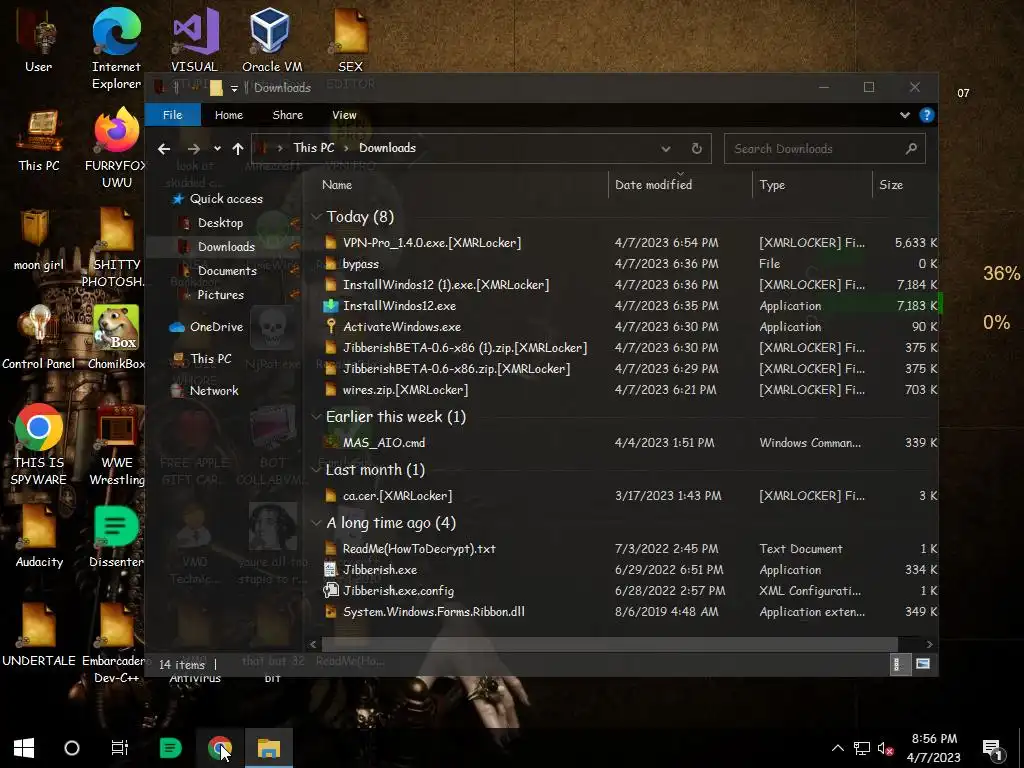The width and height of the screenshot is (1024, 768).
Task: Select OneDrive in navigation pane
Action: (x=206, y=327)
